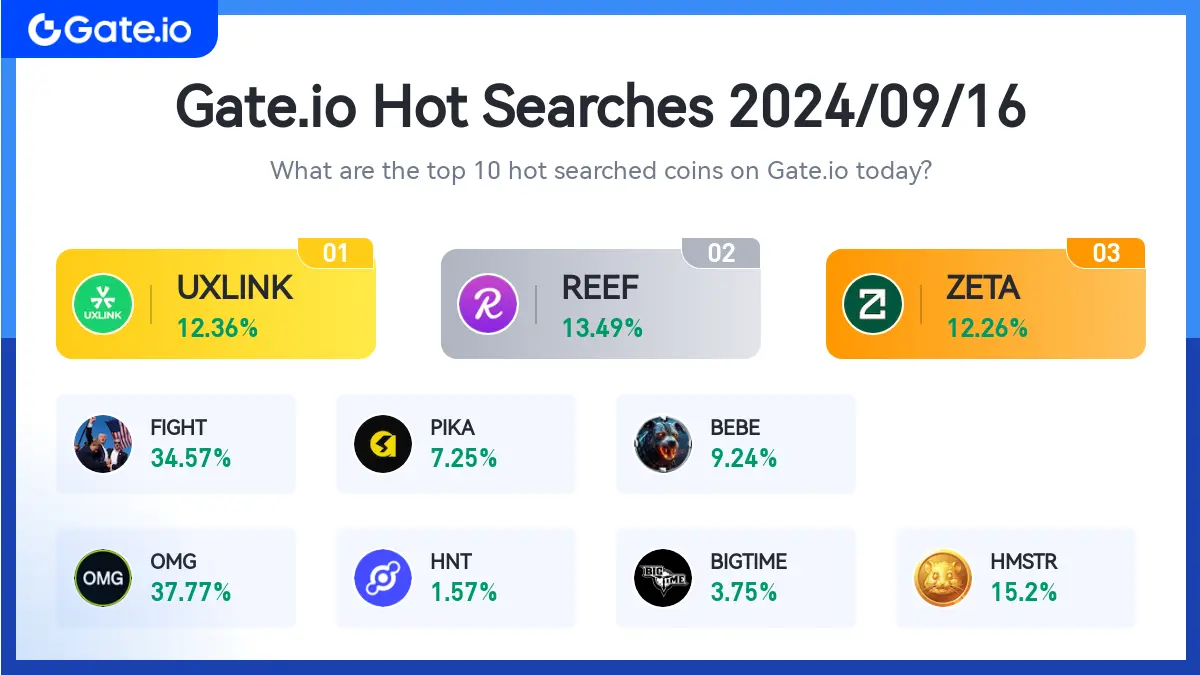Screen dimensions: 1200x675
Task: Select the UXLINK green coin icon
Action: pyautogui.click(x=102, y=303)
